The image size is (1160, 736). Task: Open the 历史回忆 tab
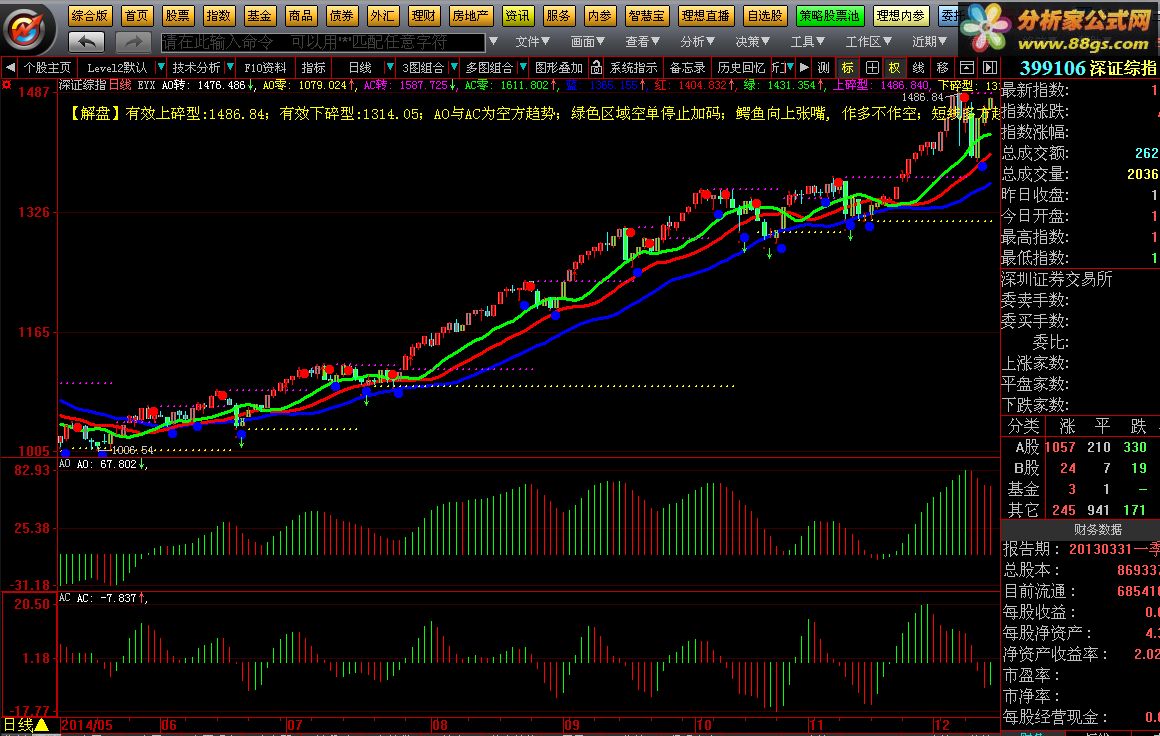[x=741, y=67]
